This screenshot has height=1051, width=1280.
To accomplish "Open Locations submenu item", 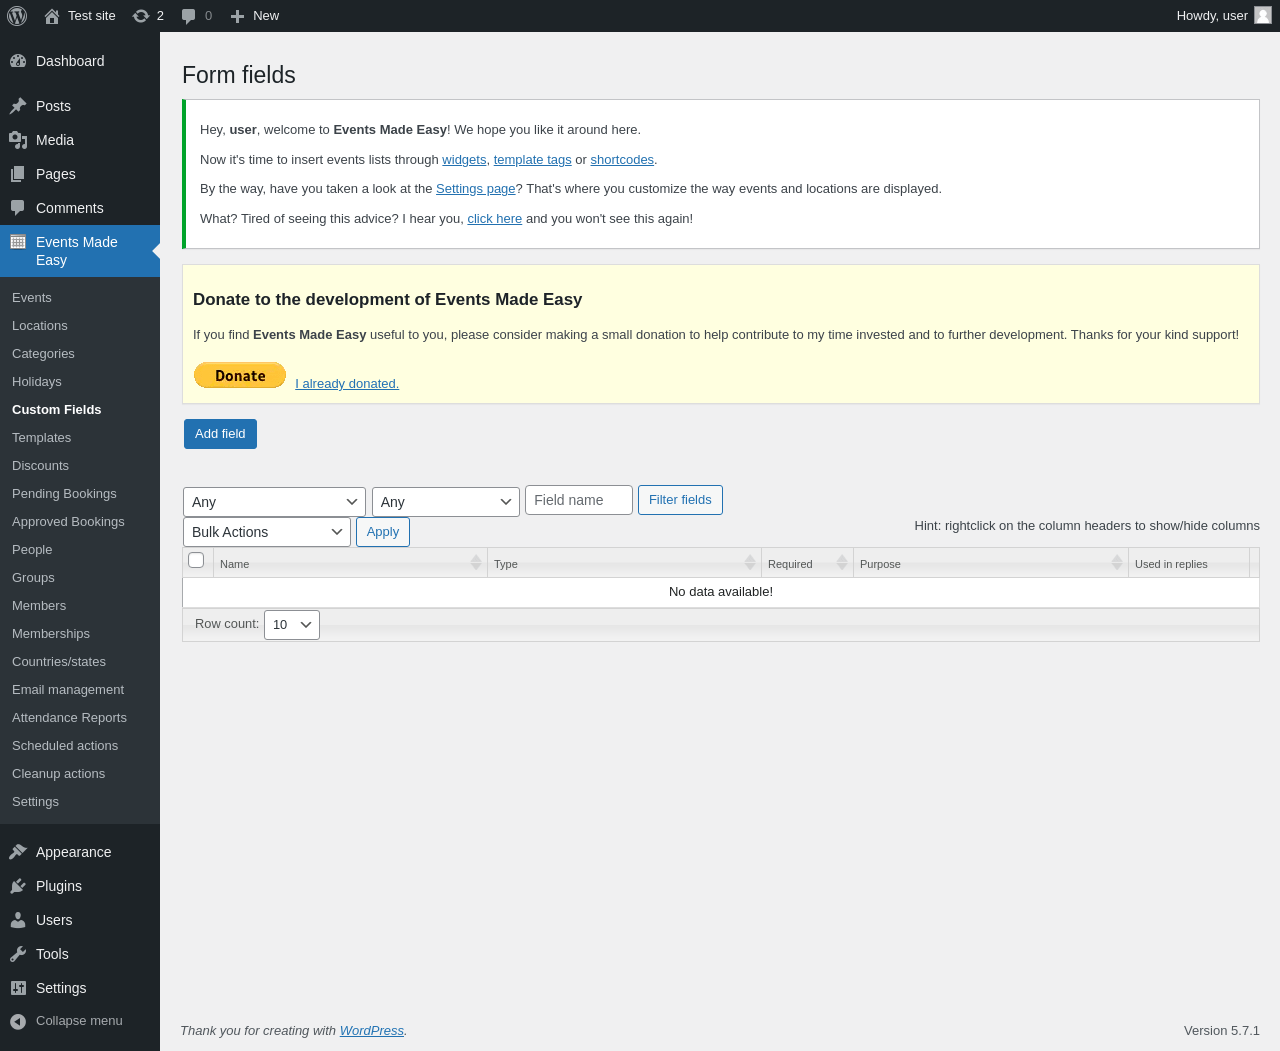I will click(40, 326).
